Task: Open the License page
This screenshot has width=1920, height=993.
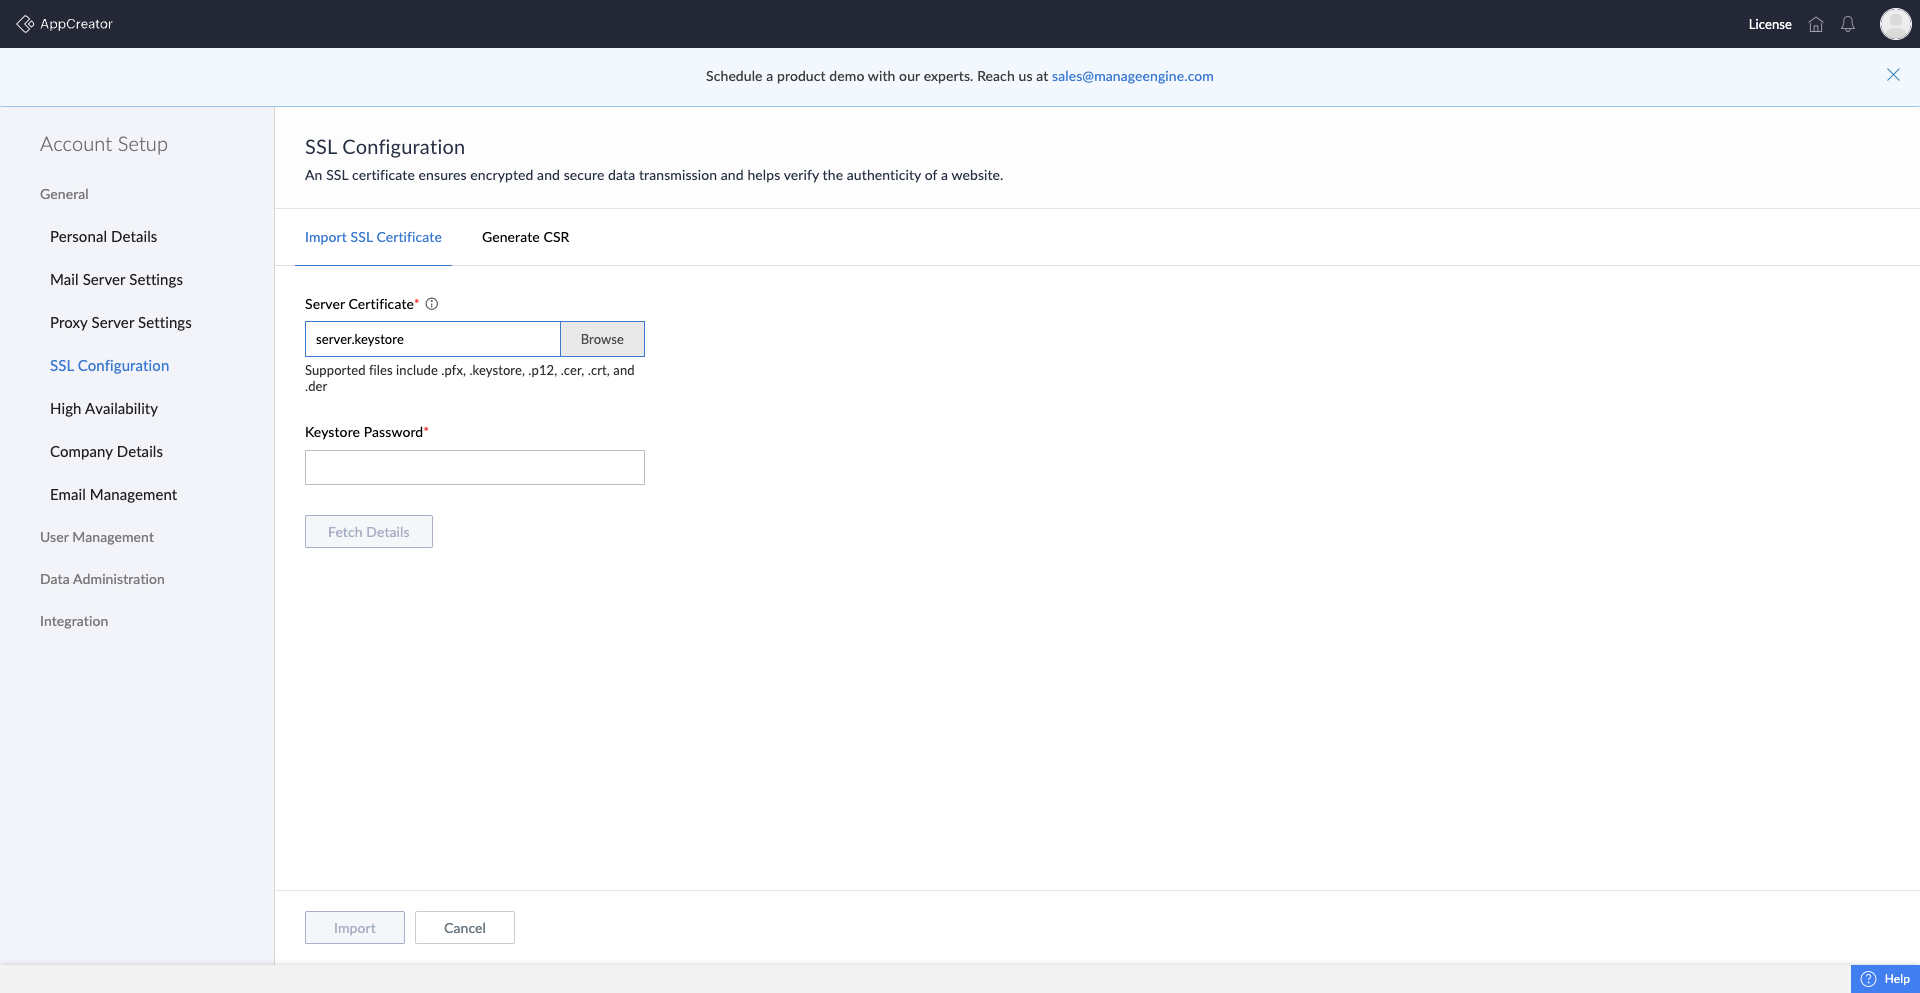Action: pyautogui.click(x=1769, y=24)
